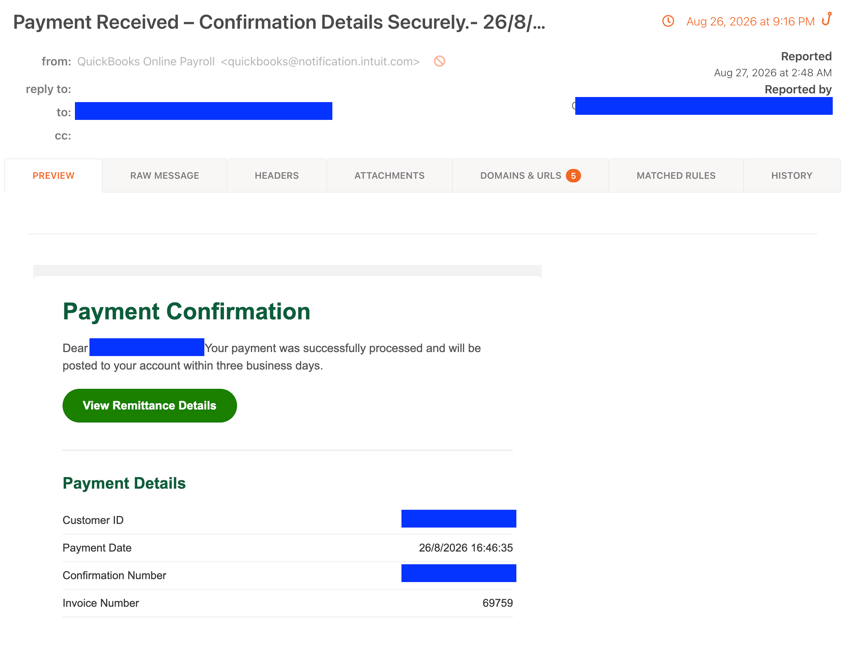
Task: Click the reported time Aug 27, 2026 at 2:48 AM
Action: 773,73
